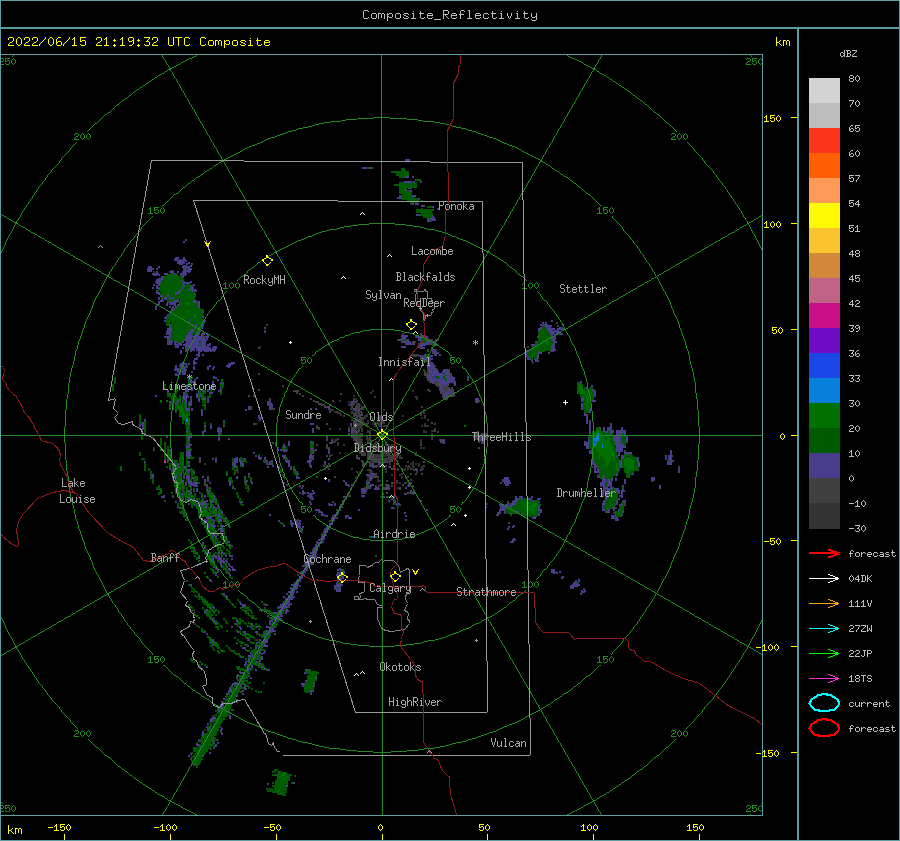Click the Sylvan label
Screen dimensions: 900x841
coord(383,295)
